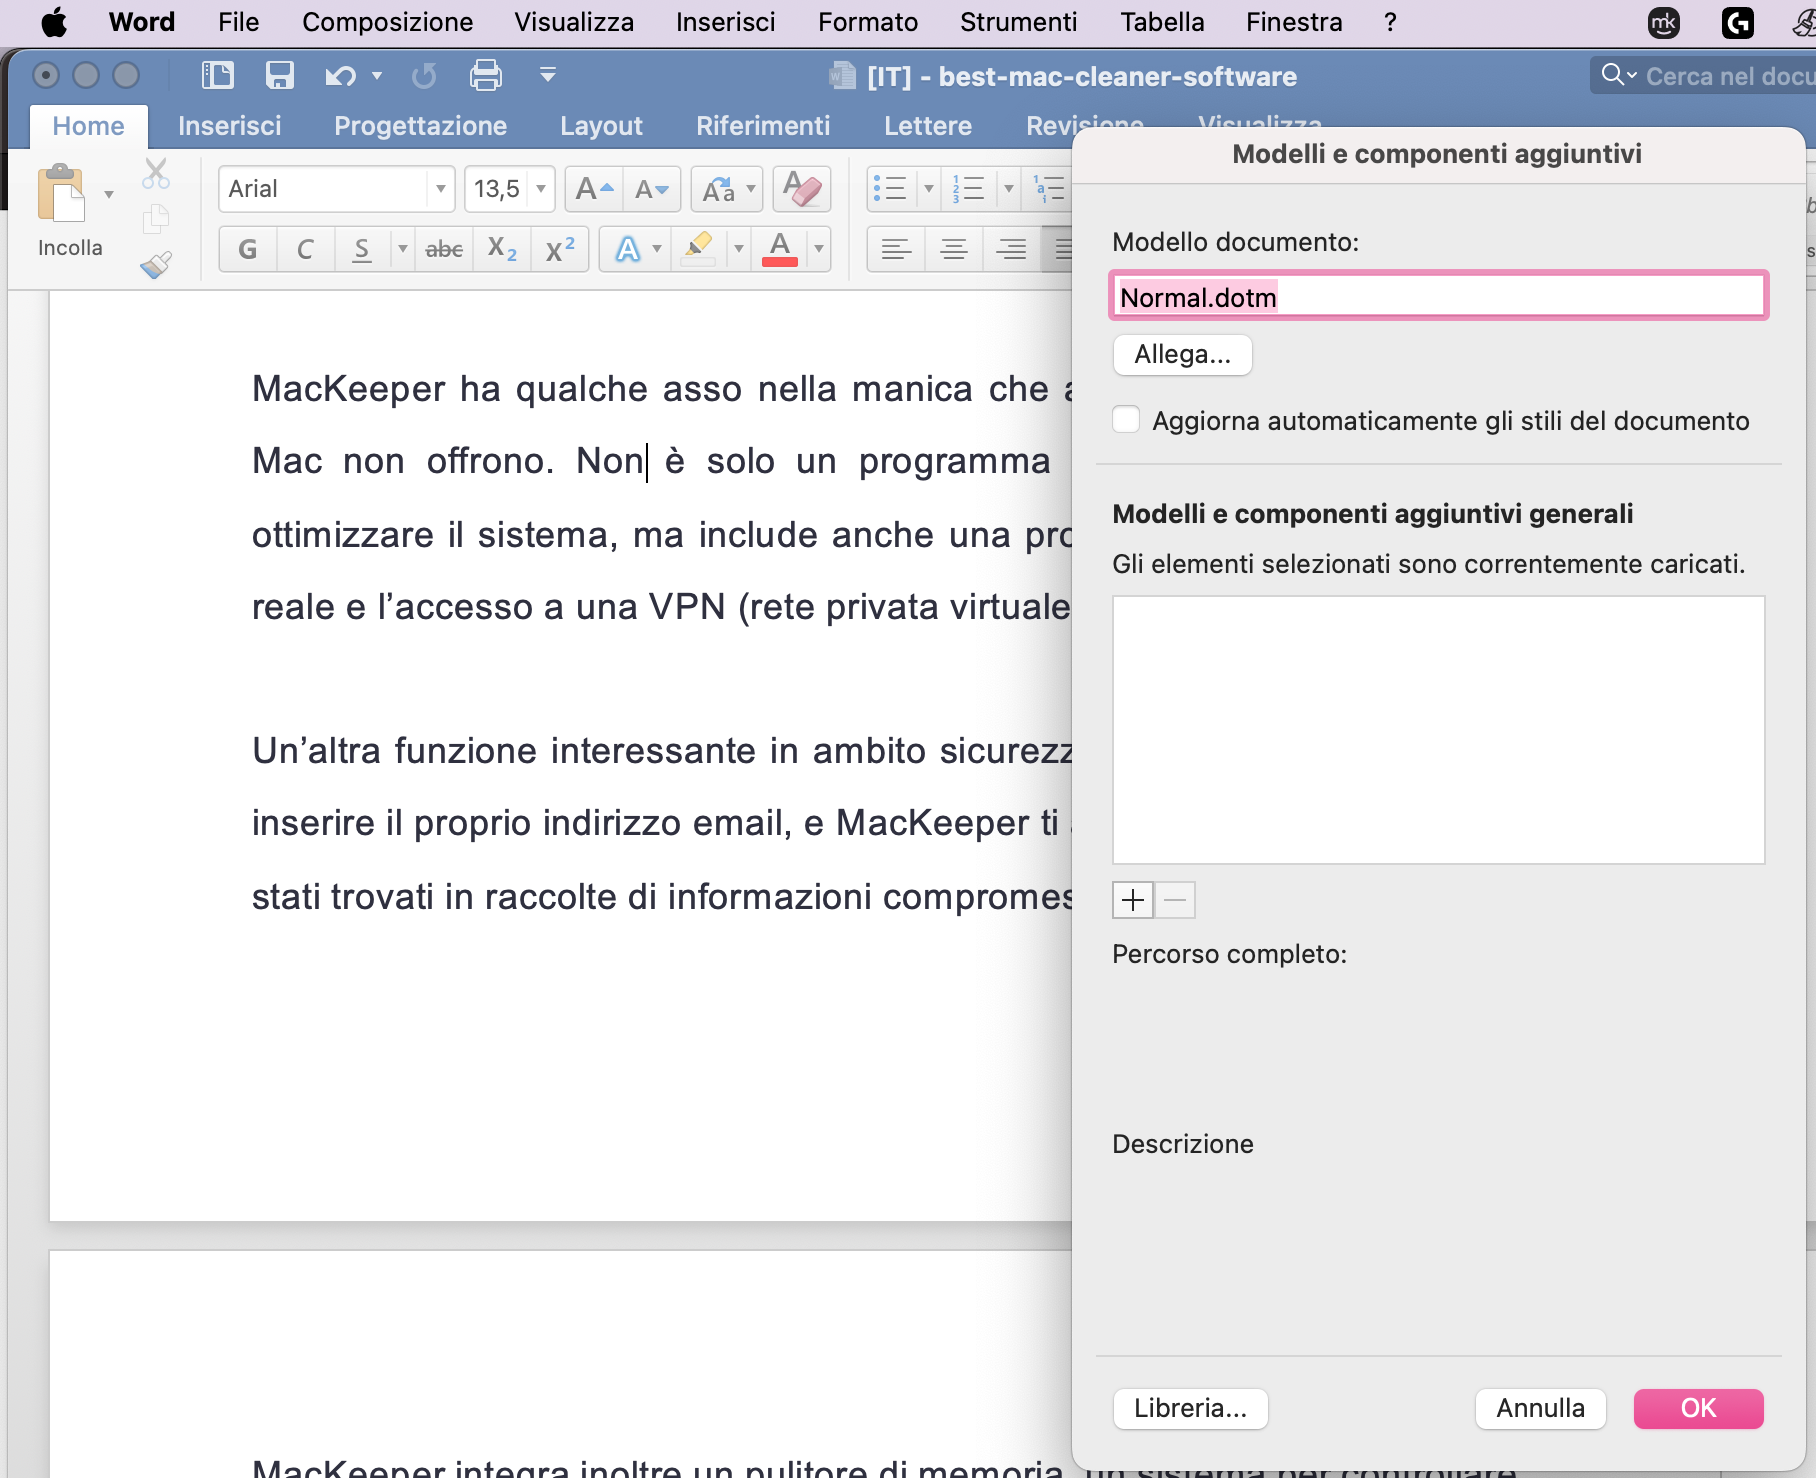1816x1478 pixels.
Task: Open the undo history dropdown arrow
Action: point(377,75)
